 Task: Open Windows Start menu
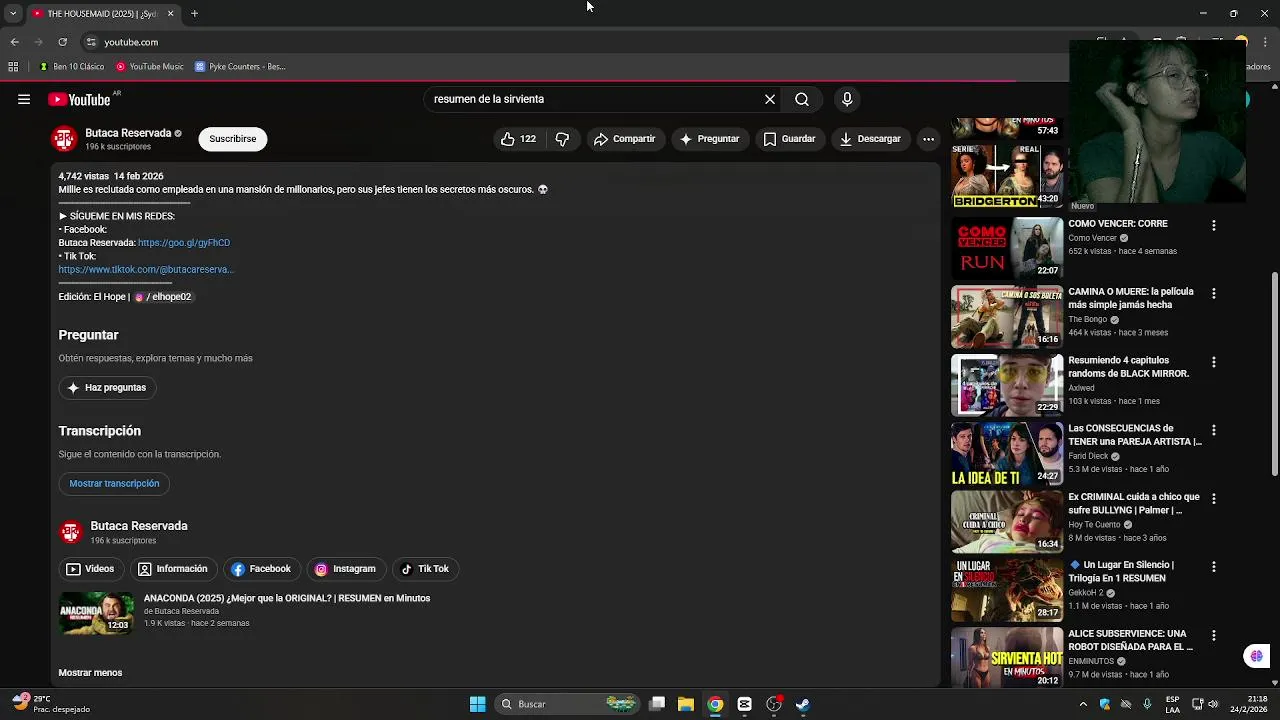(x=478, y=704)
